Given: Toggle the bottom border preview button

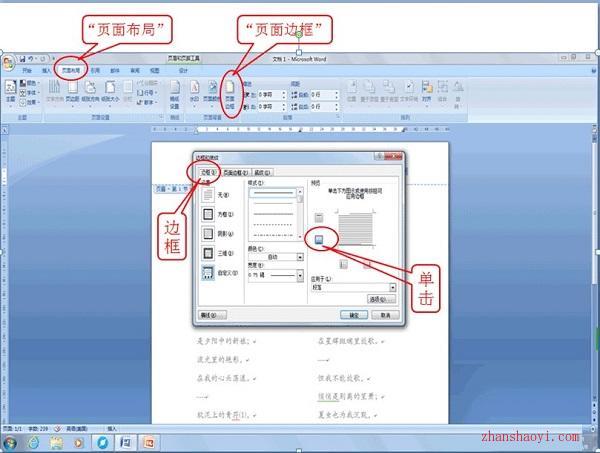Looking at the screenshot, I should tap(319, 240).
